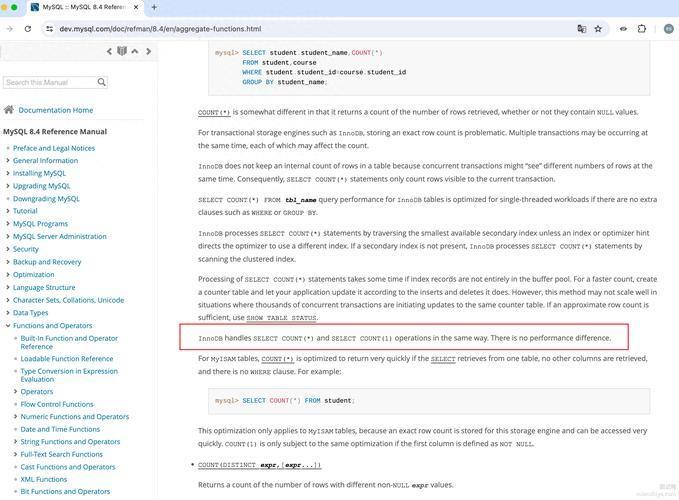Open the extensions puzzle icon
Viewport: 679px width, 500px height.
pyautogui.click(x=642, y=29)
